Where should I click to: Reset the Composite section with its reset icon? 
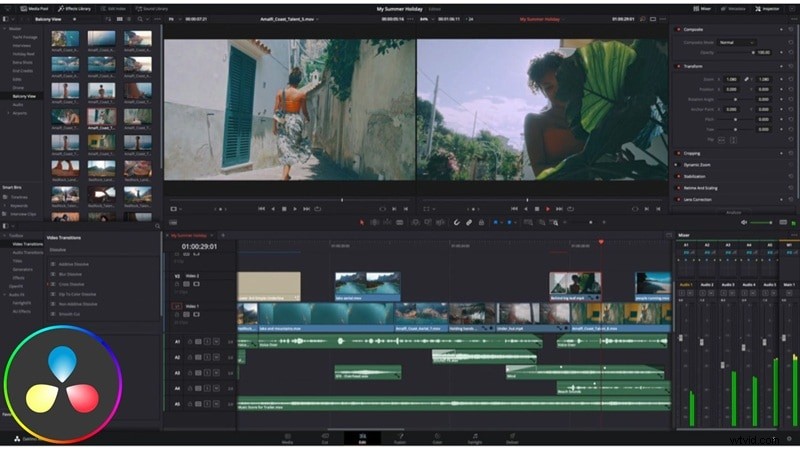[x=791, y=30]
